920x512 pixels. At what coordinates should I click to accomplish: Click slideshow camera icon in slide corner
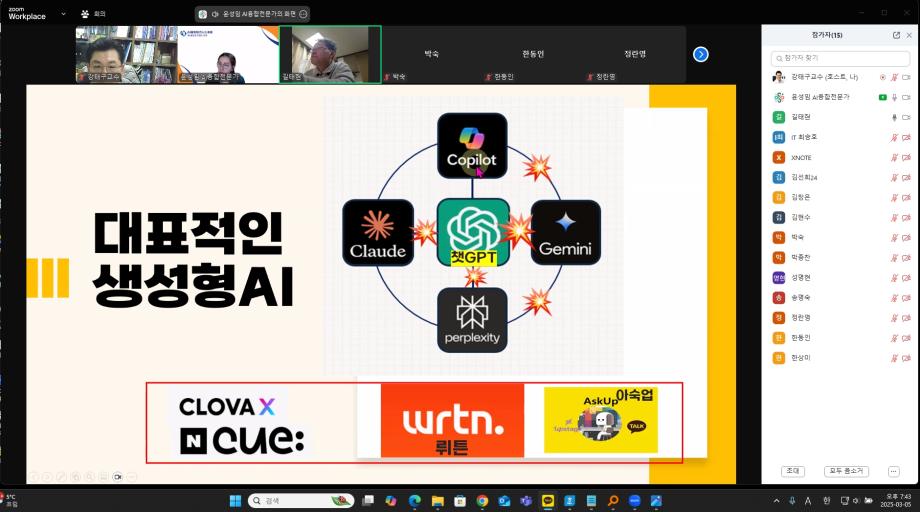click(x=117, y=477)
